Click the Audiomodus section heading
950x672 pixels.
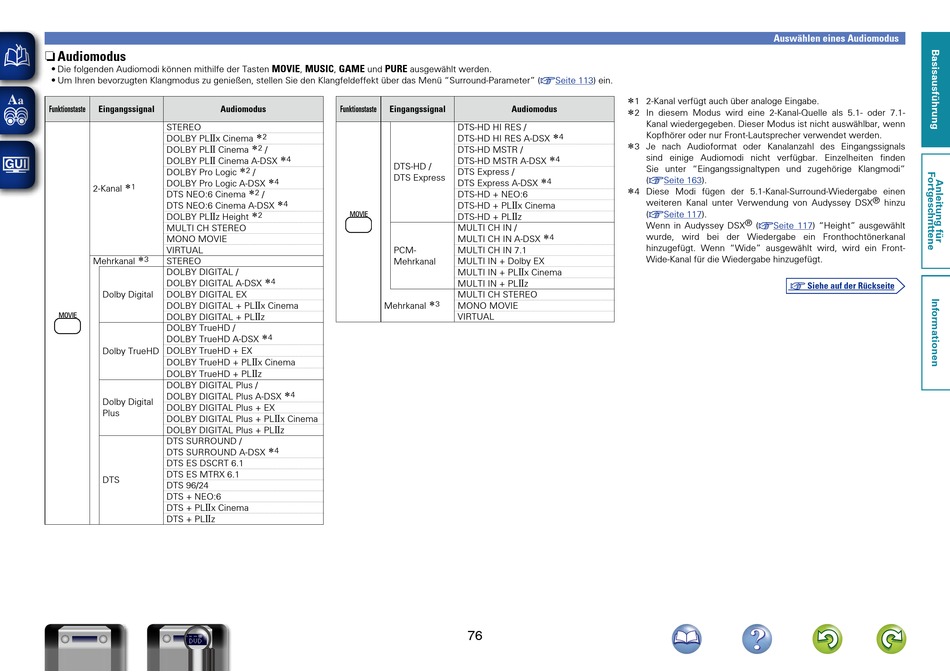click(85, 56)
